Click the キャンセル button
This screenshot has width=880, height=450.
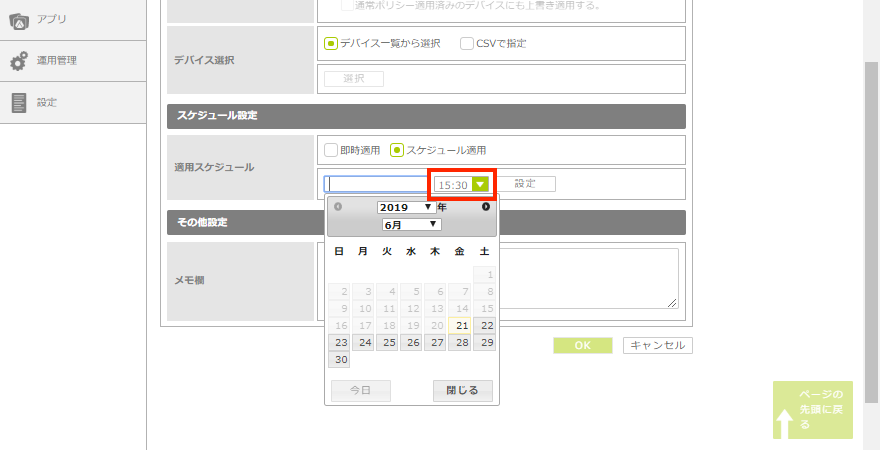(657, 346)
